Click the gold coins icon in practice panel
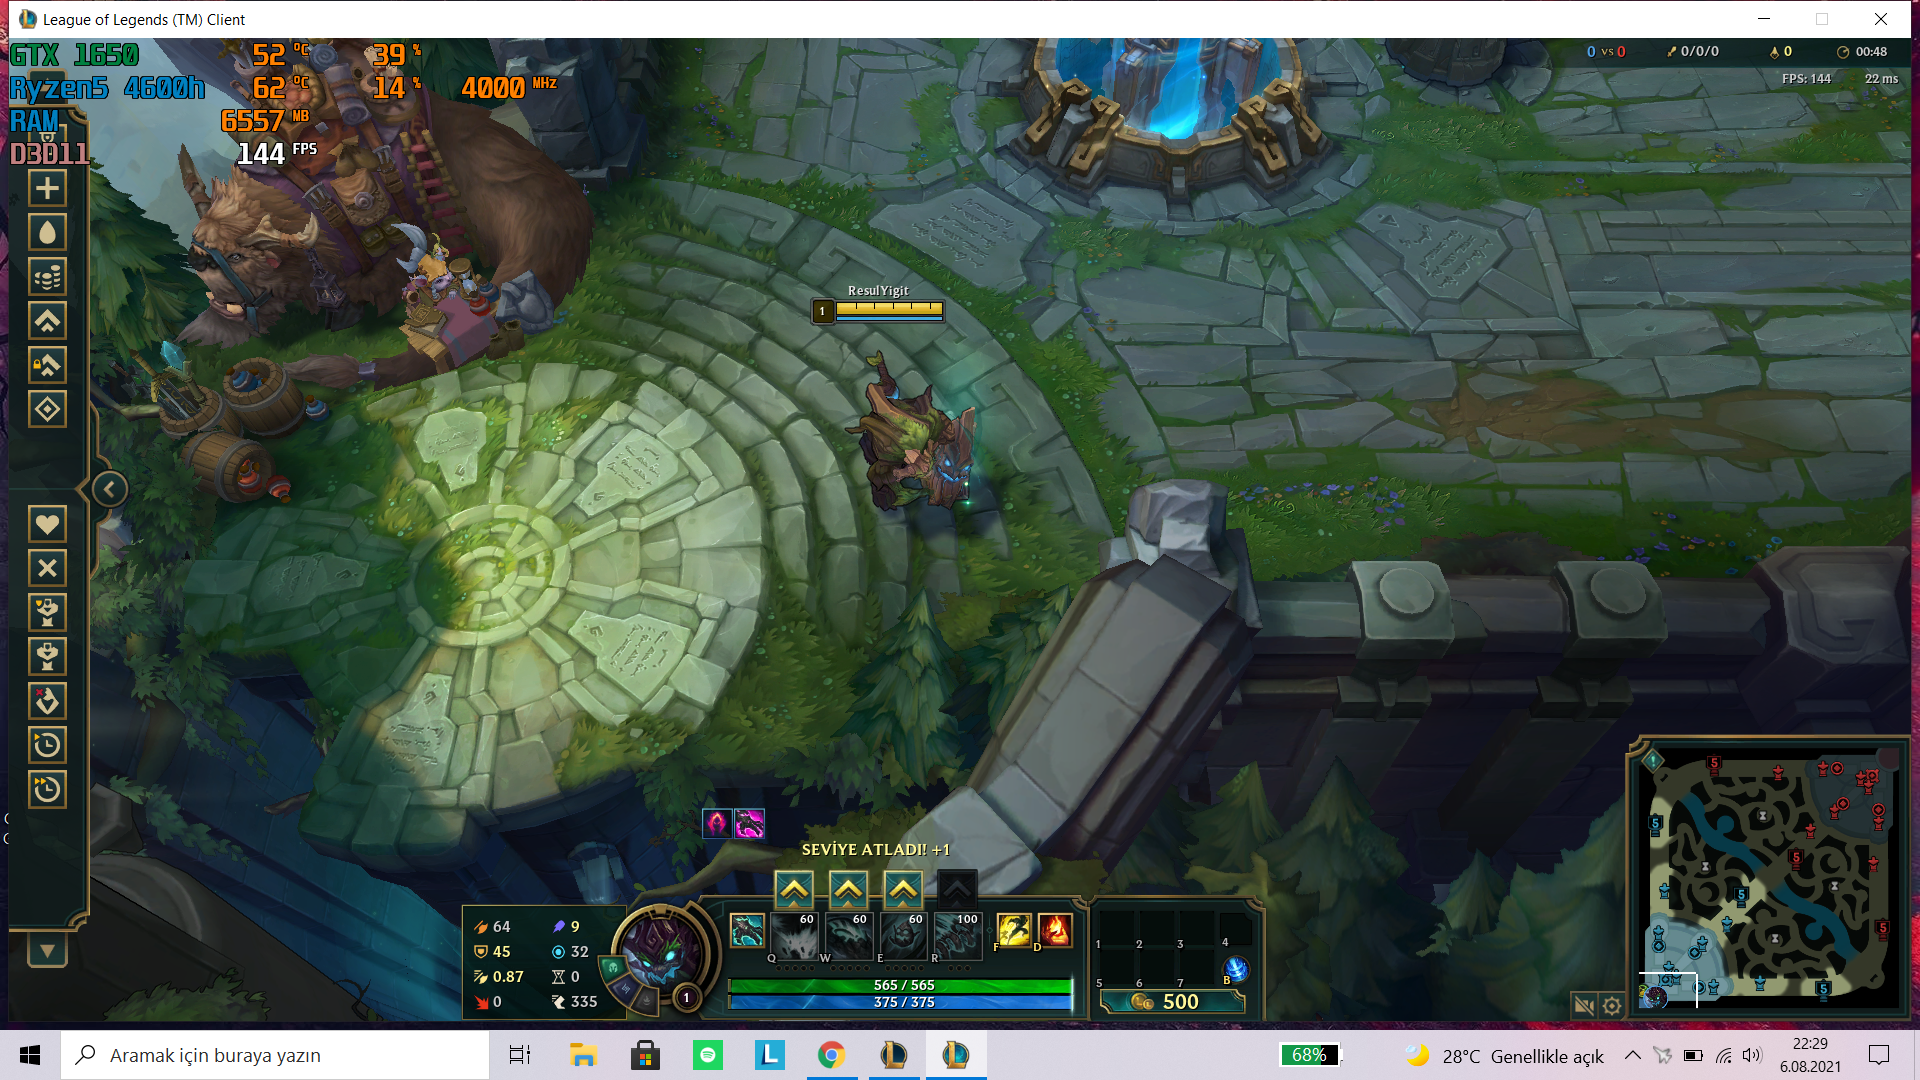The image size is (1920, 1080). click(x=47, y=277)
